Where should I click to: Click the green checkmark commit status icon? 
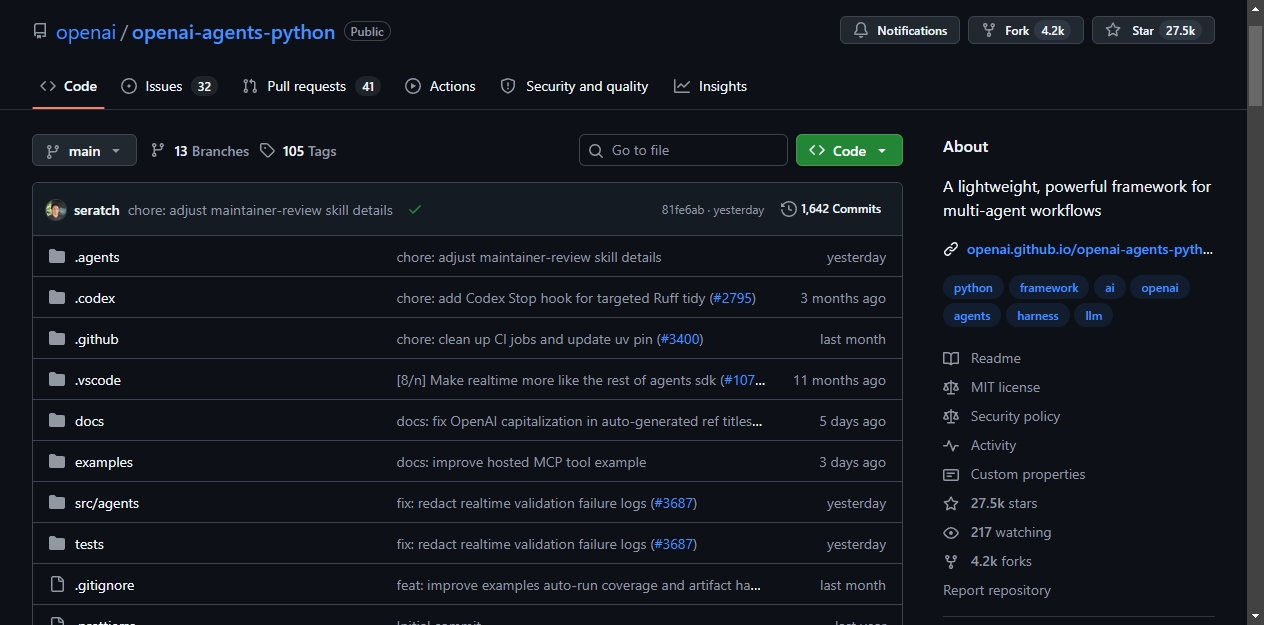415,209
